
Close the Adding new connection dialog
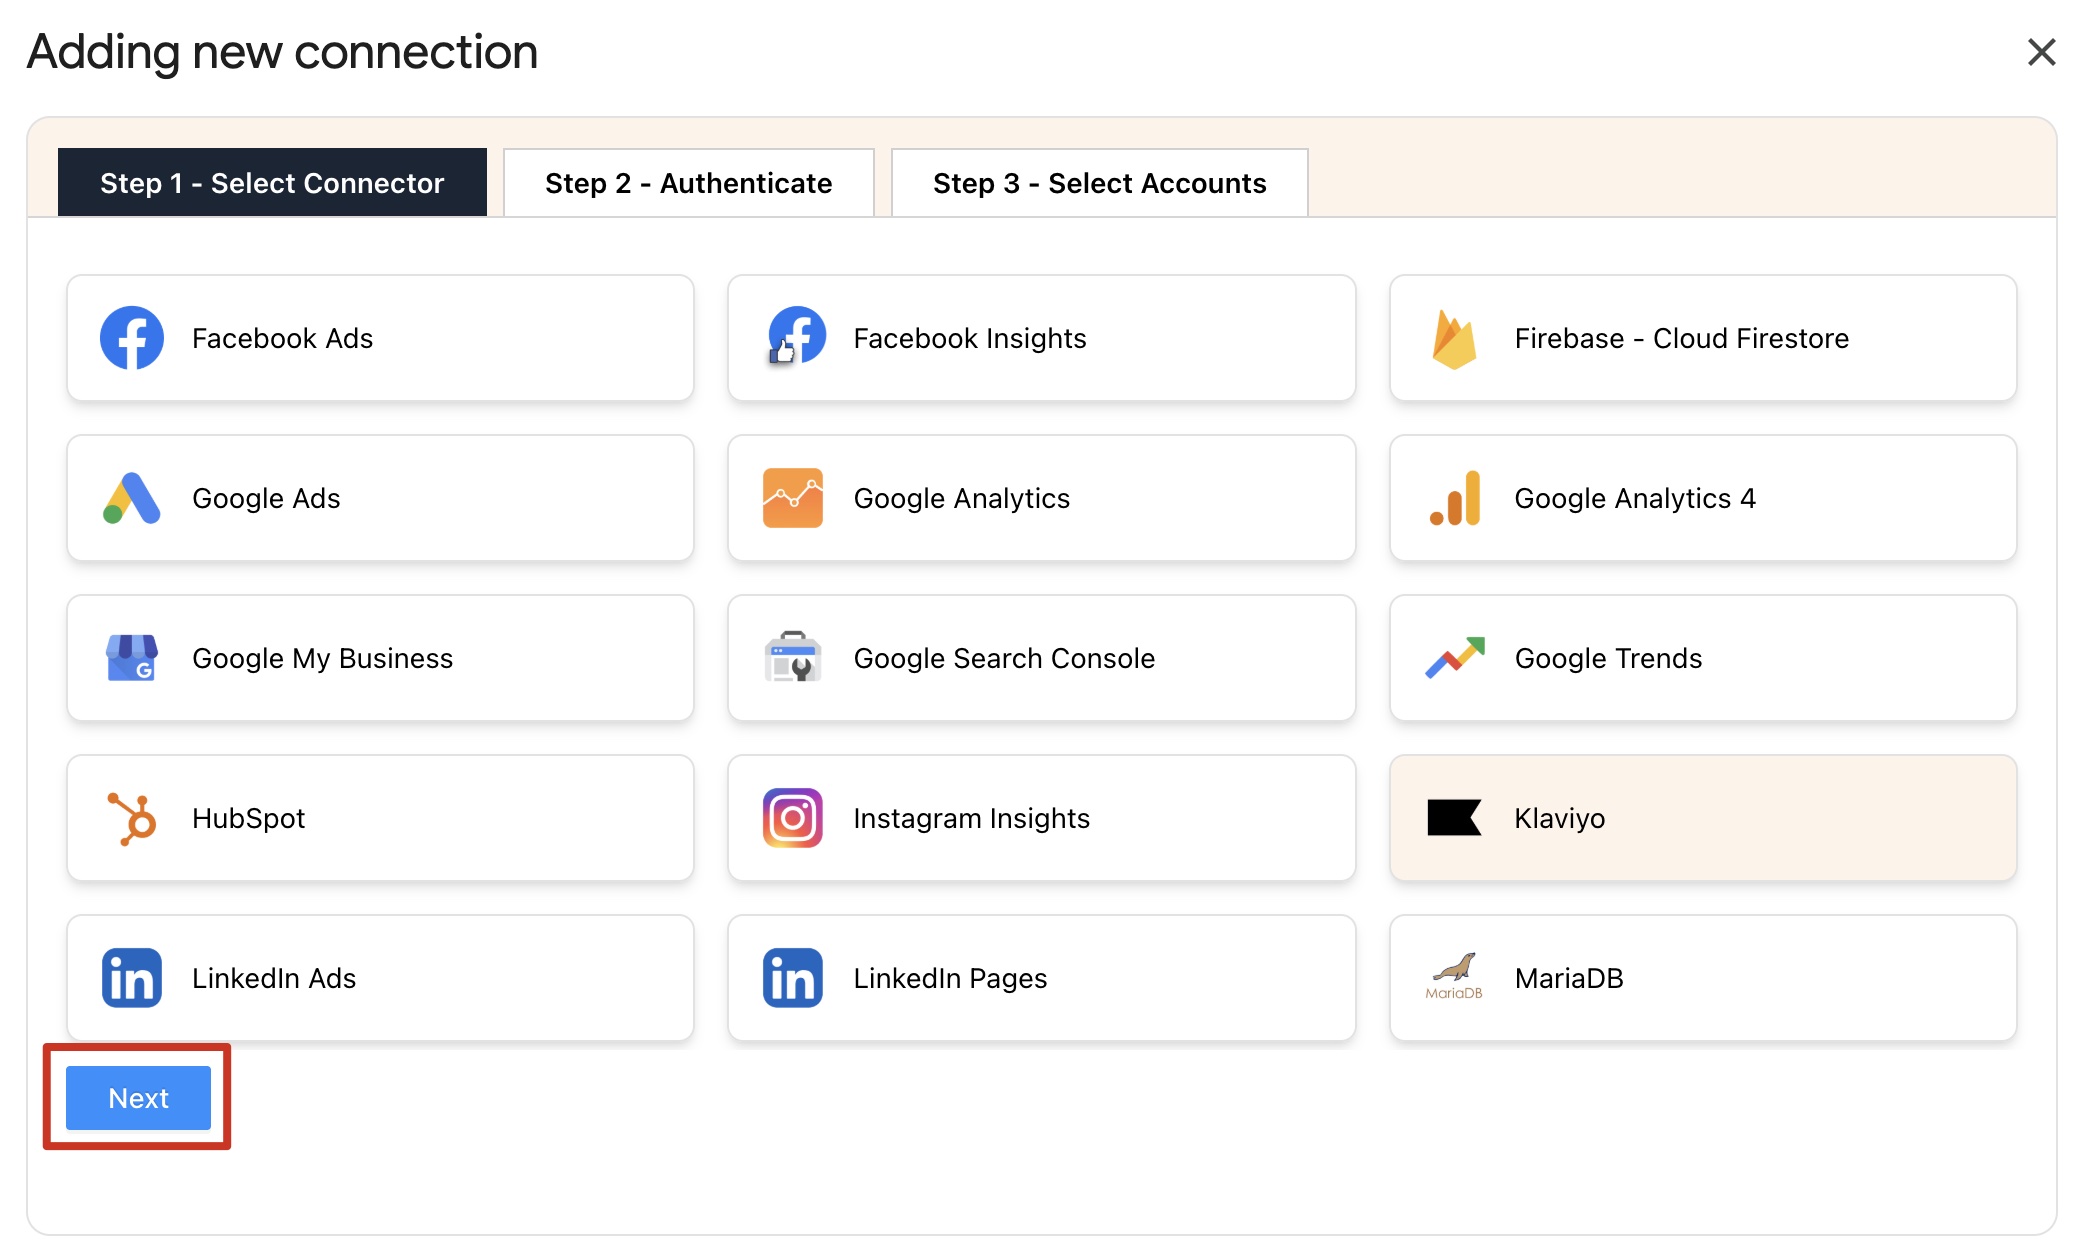click(x=2041, y=52)
